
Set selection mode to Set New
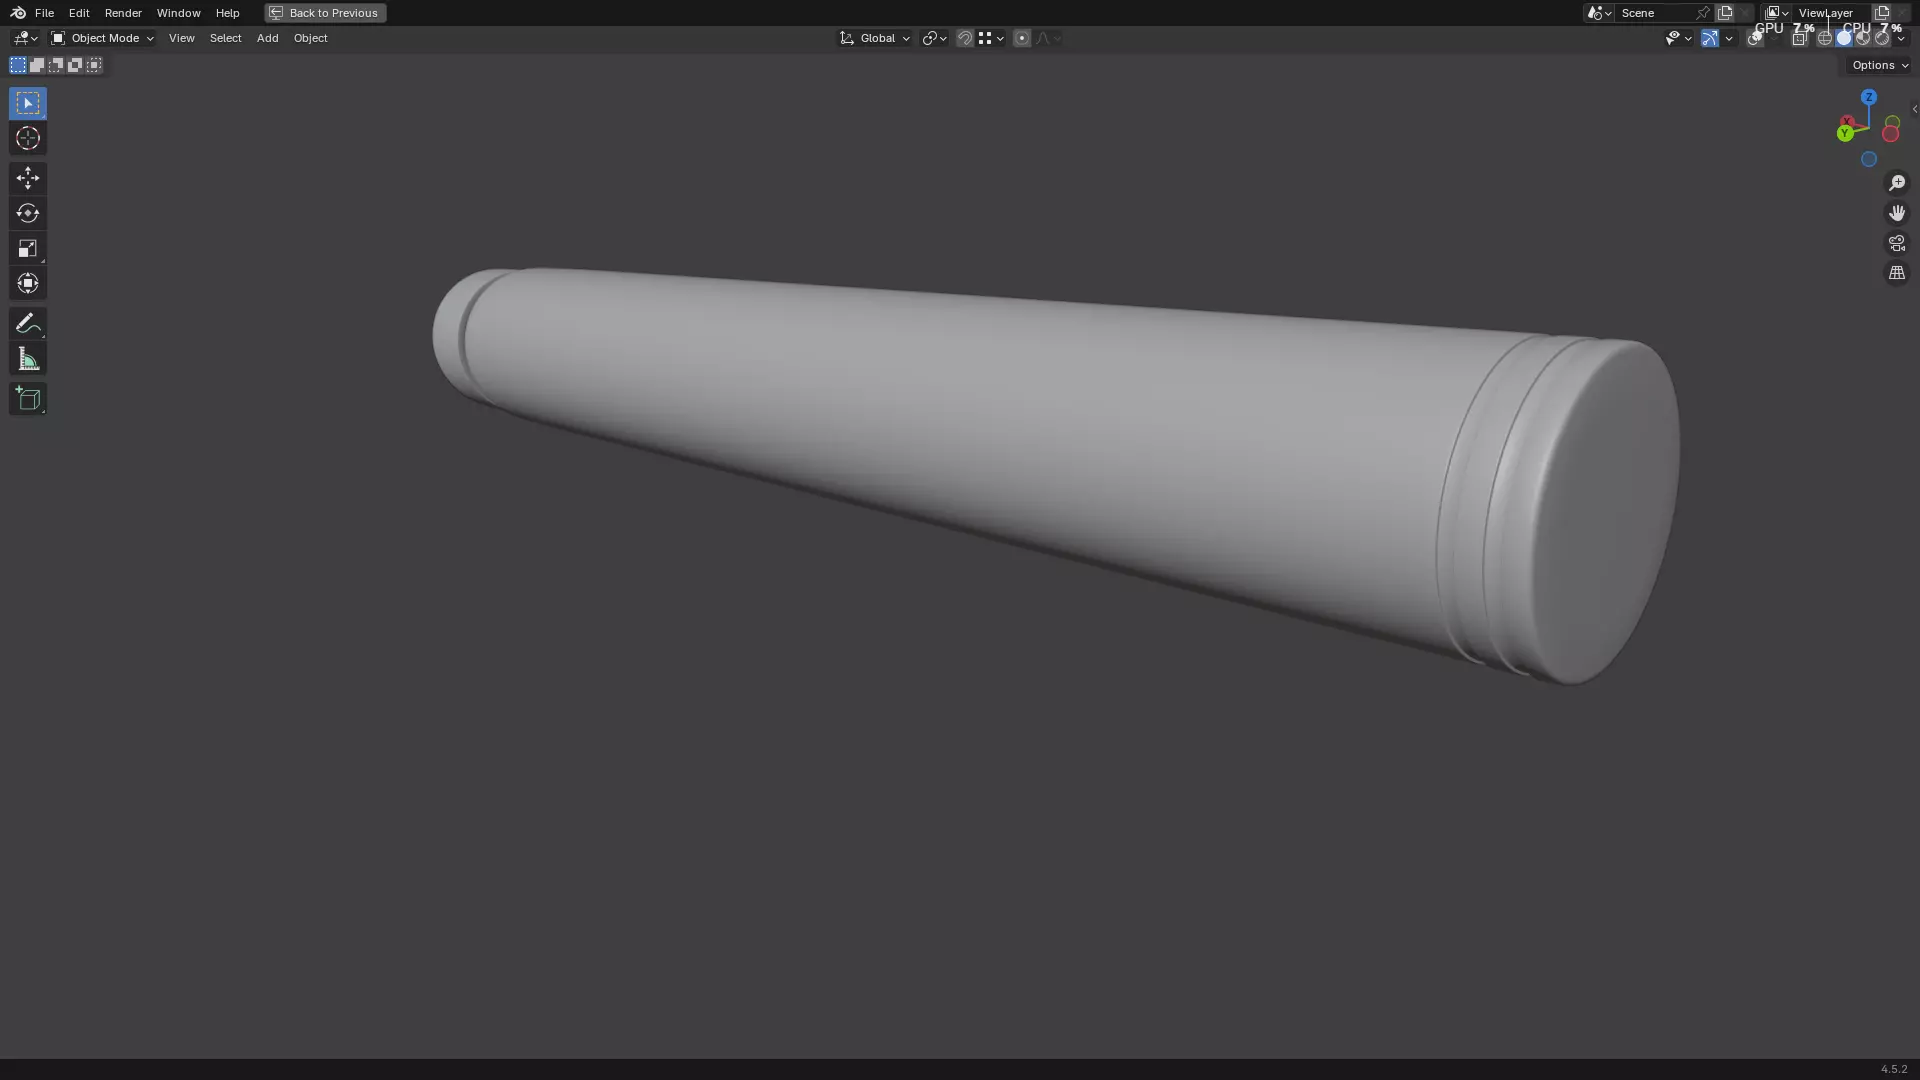tap(18, 65)
